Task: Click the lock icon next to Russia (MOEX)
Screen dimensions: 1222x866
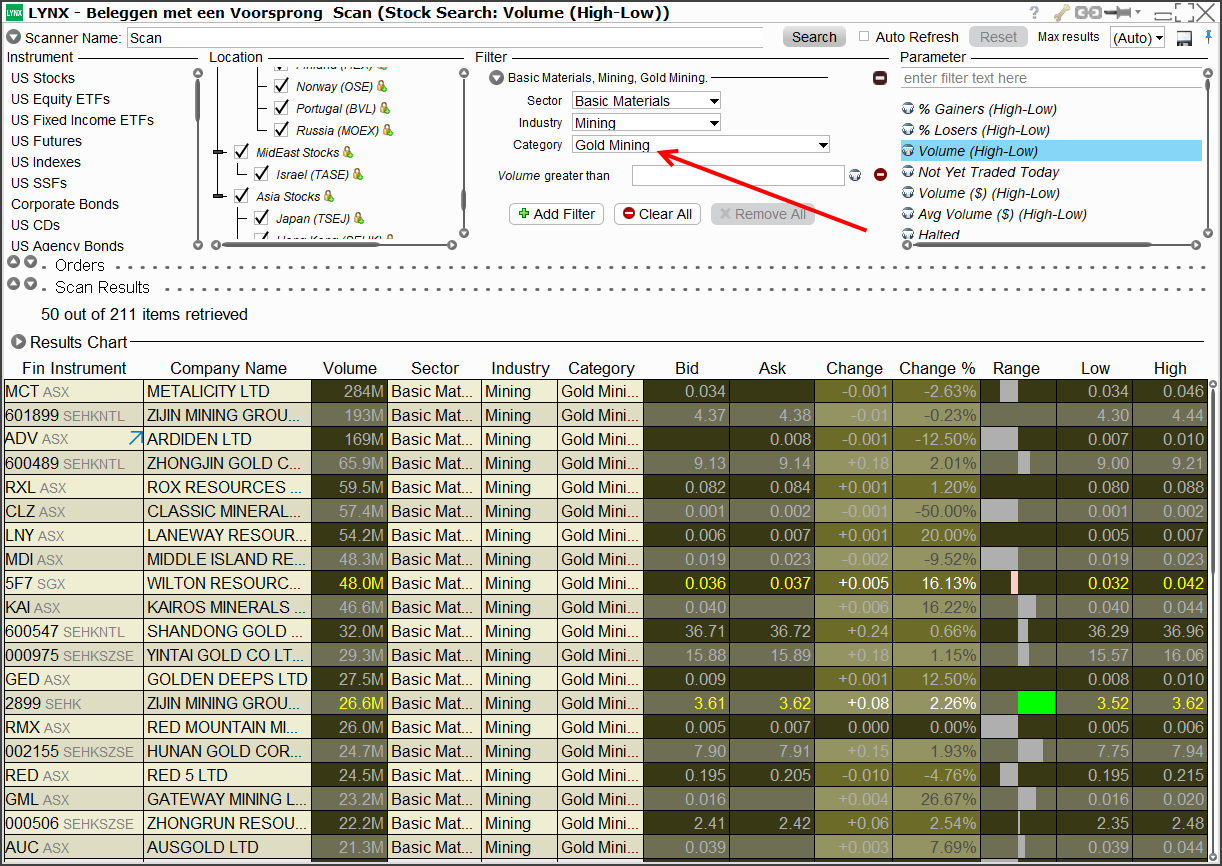Action: [x=387, y=131]
